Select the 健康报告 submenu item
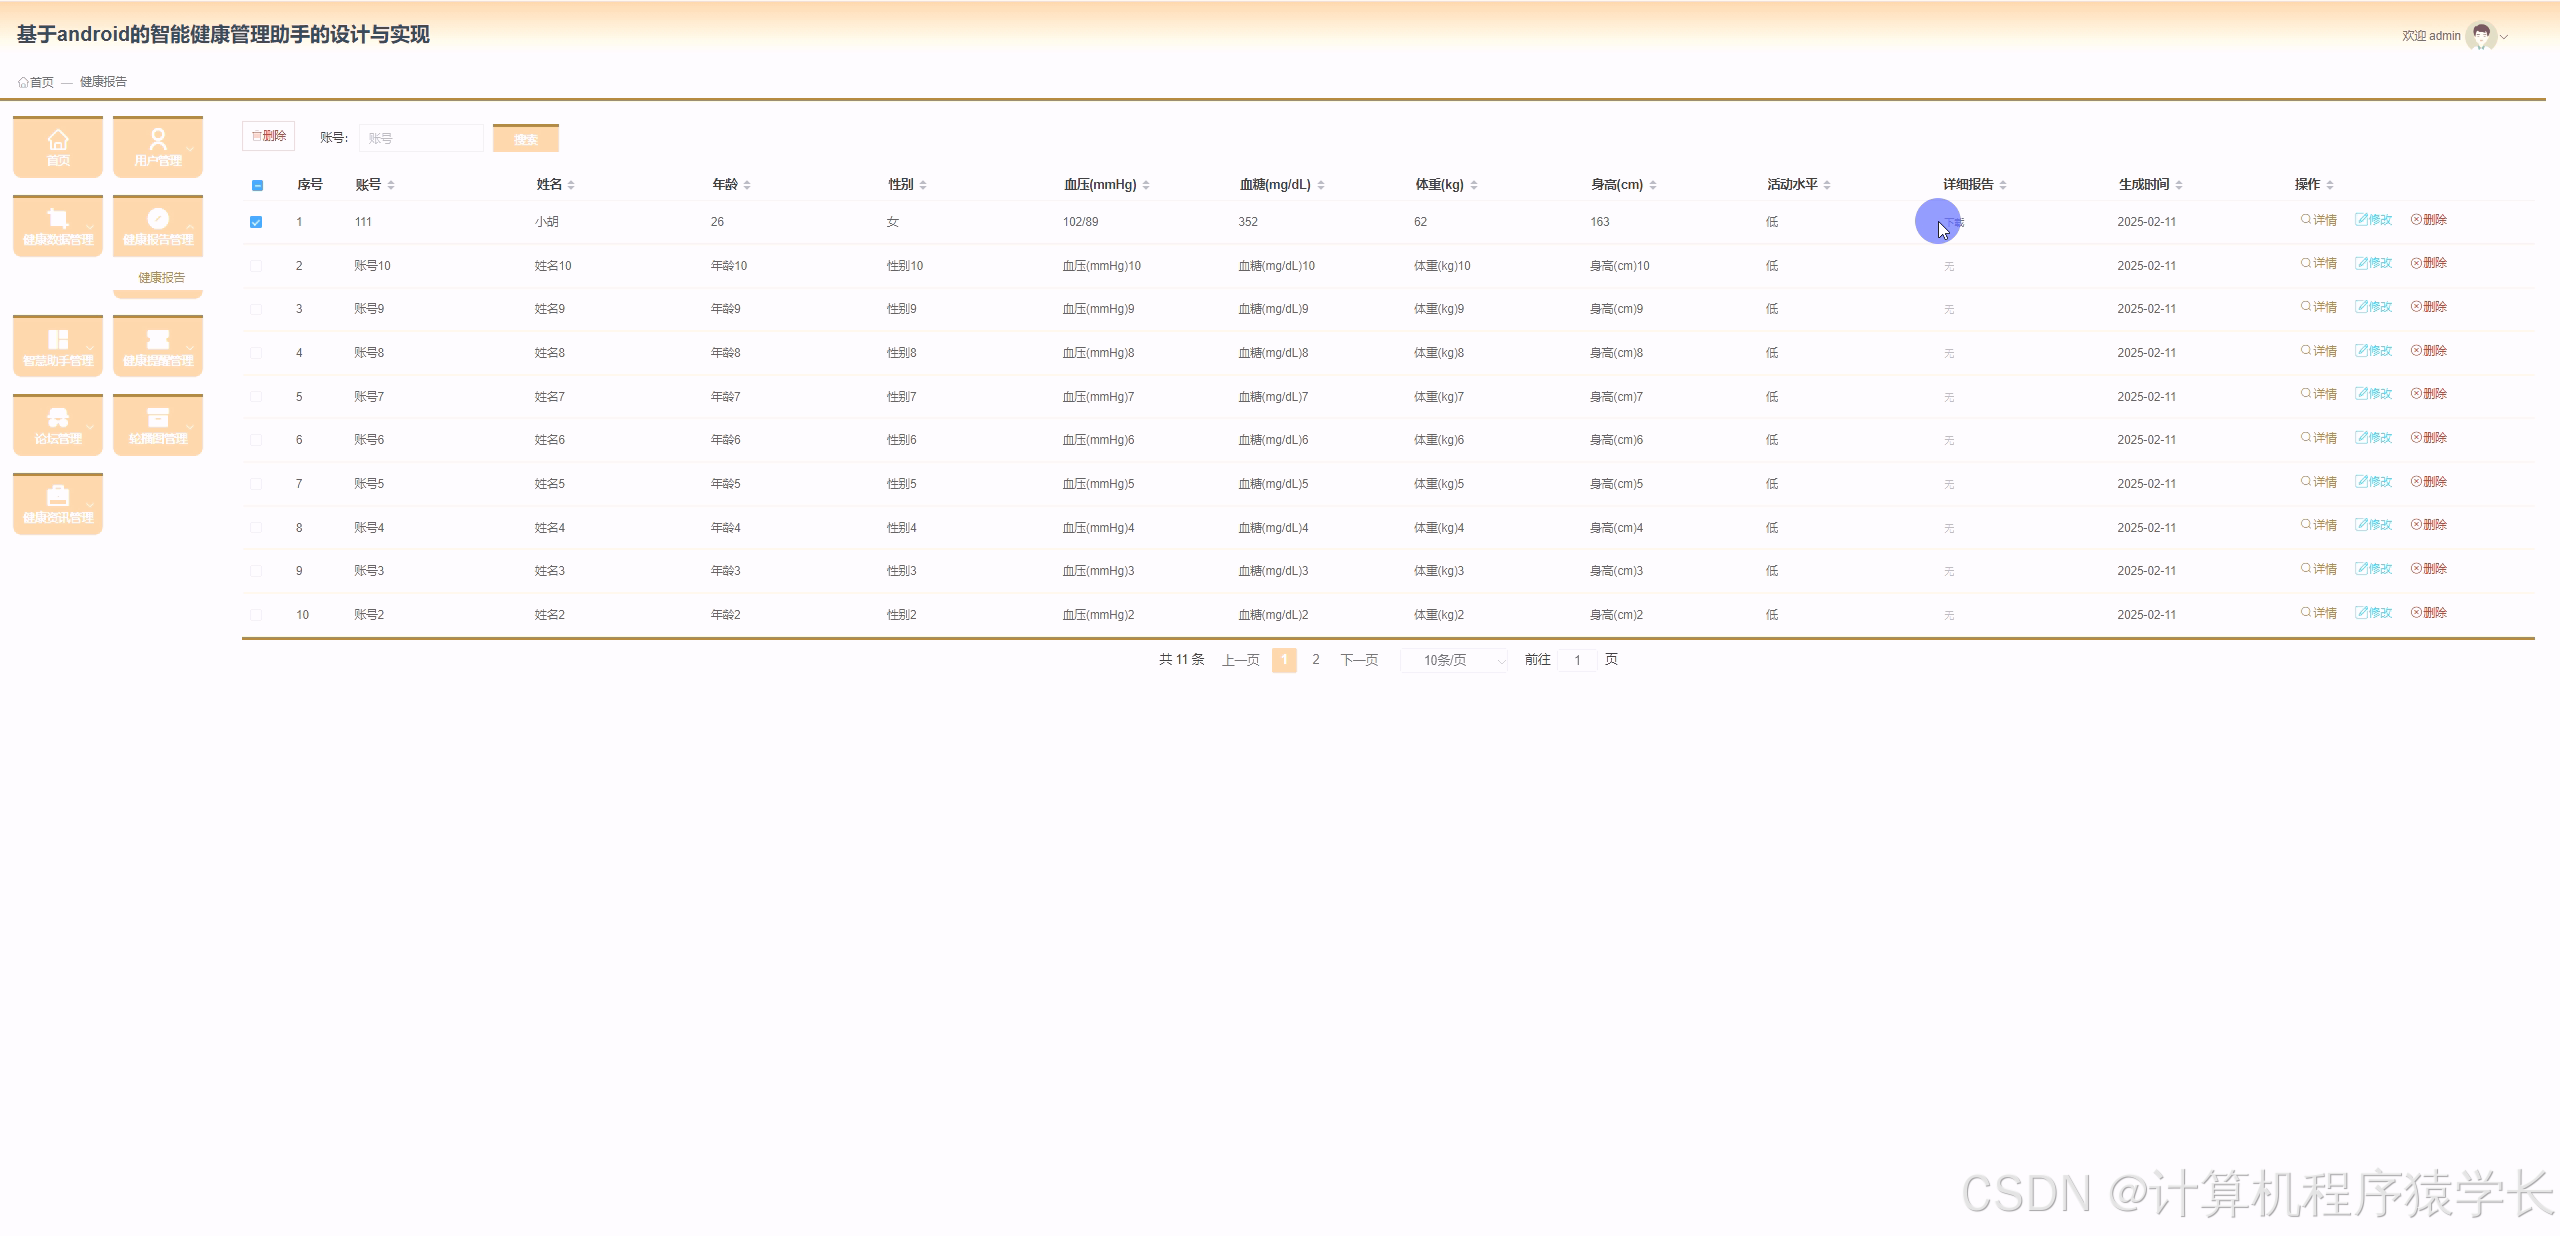Image resolution: width=2560 pixels, height=1236 pixels. pos(161,278)
